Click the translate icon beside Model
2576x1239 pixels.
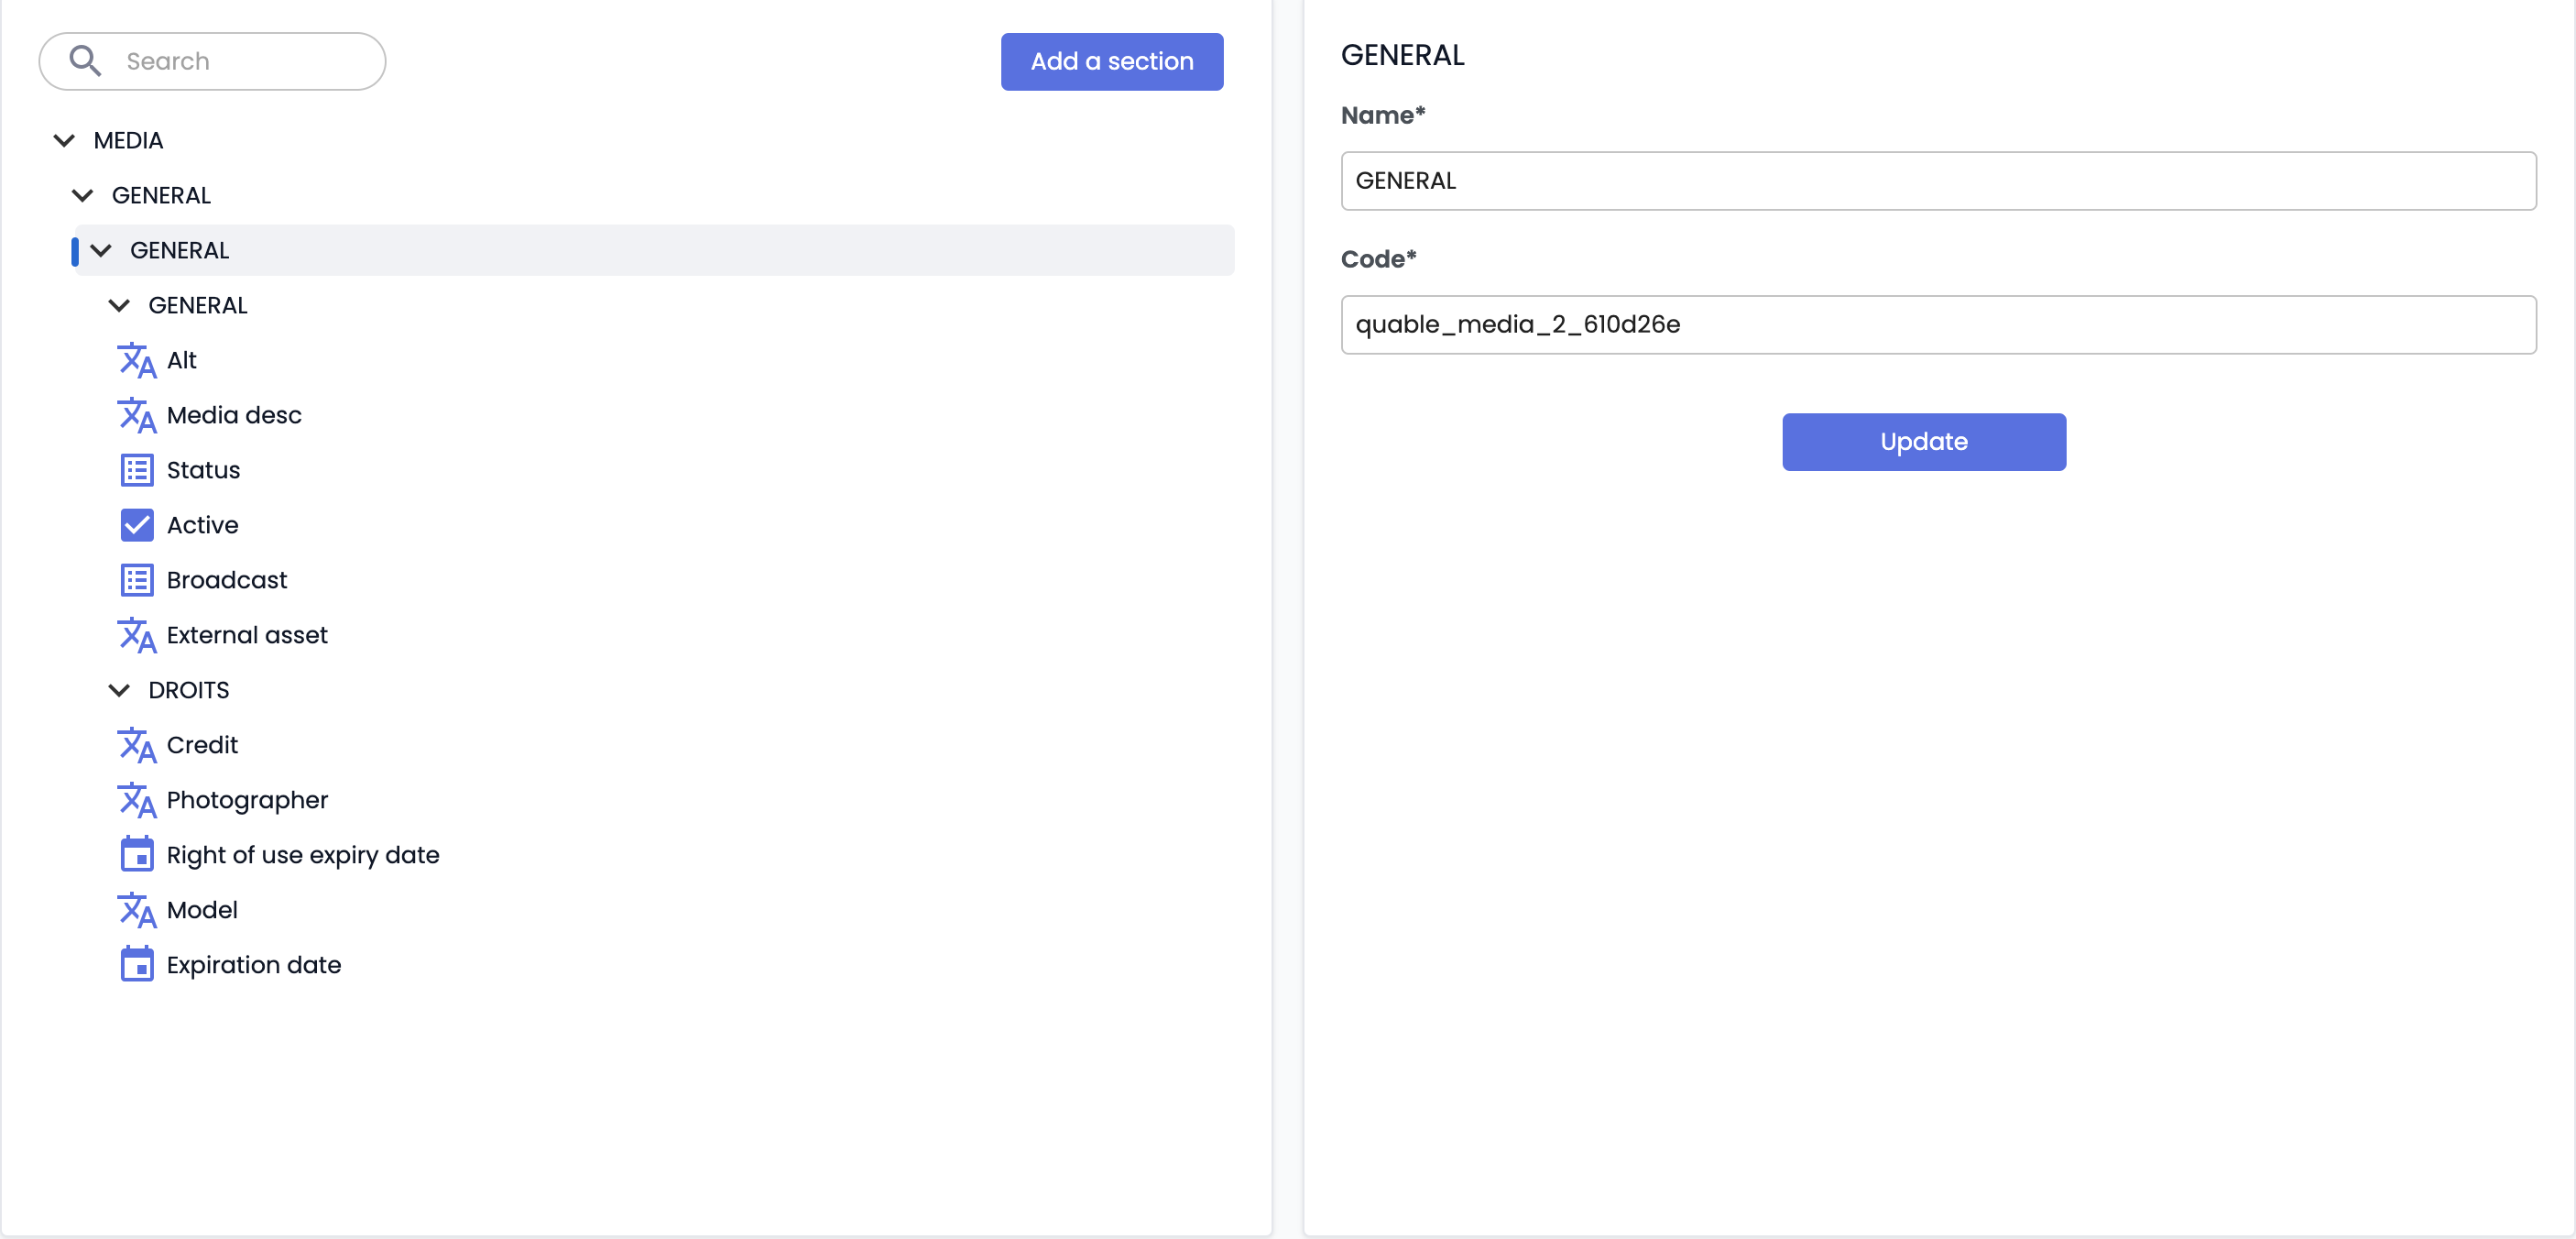tap(137, 910)
